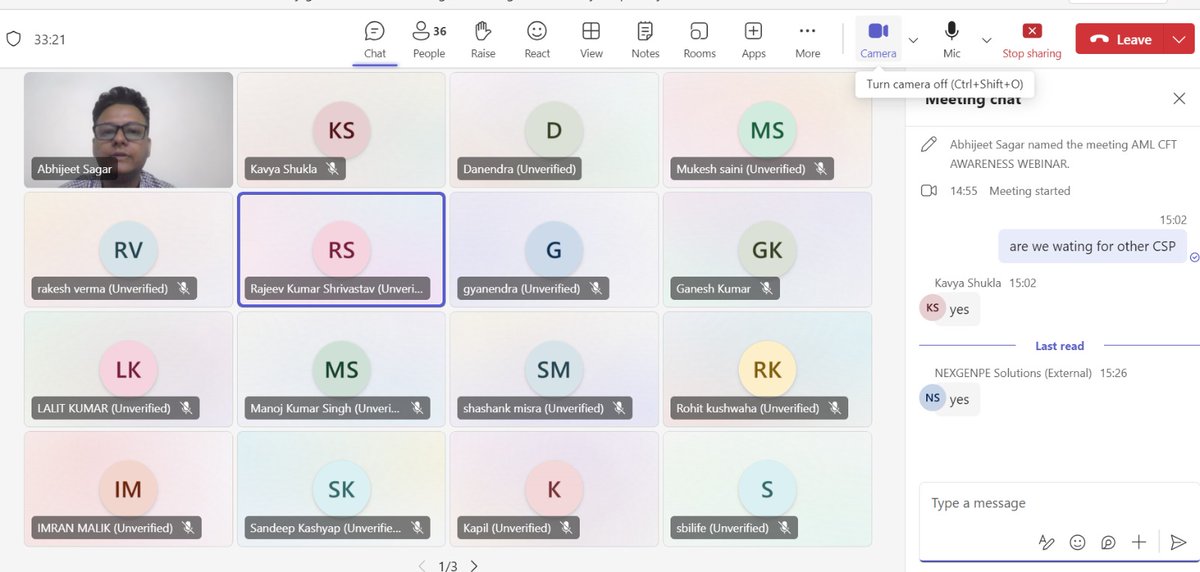Go to previous participant page
This screenshot has width=1200, height=572.
click(422, 566)
